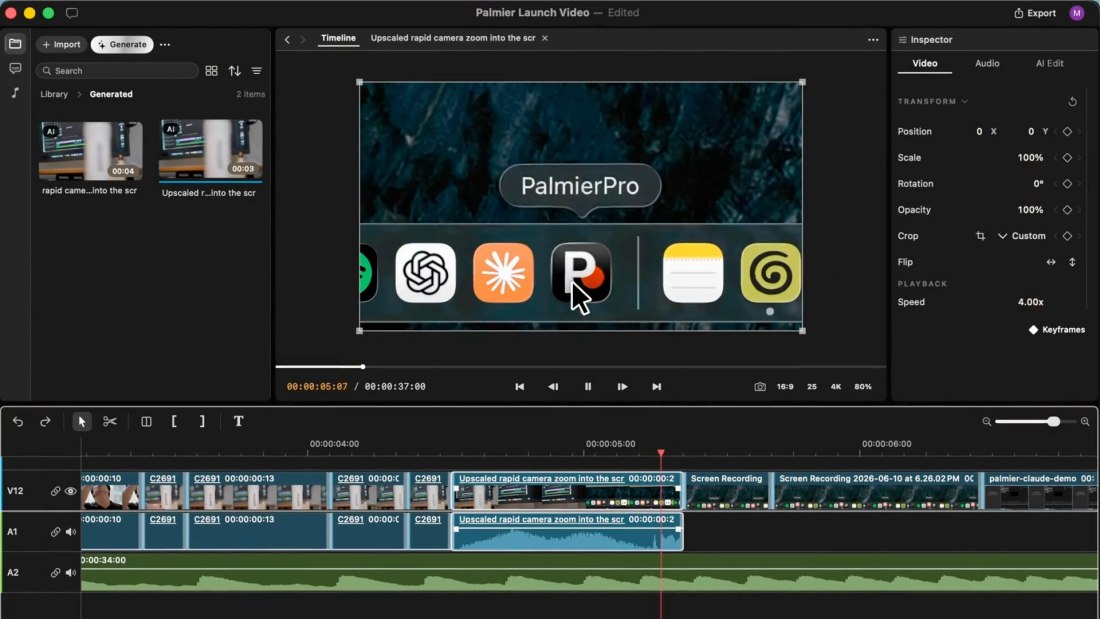Change the 80% viewer zoom level

click(863, 387)
